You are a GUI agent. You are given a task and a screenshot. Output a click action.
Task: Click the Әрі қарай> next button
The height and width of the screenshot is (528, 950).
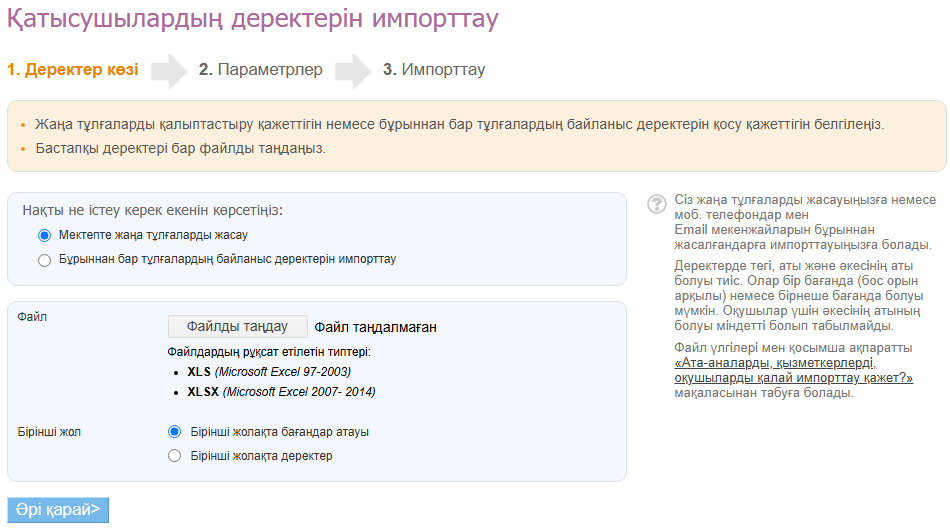(58, 509)
